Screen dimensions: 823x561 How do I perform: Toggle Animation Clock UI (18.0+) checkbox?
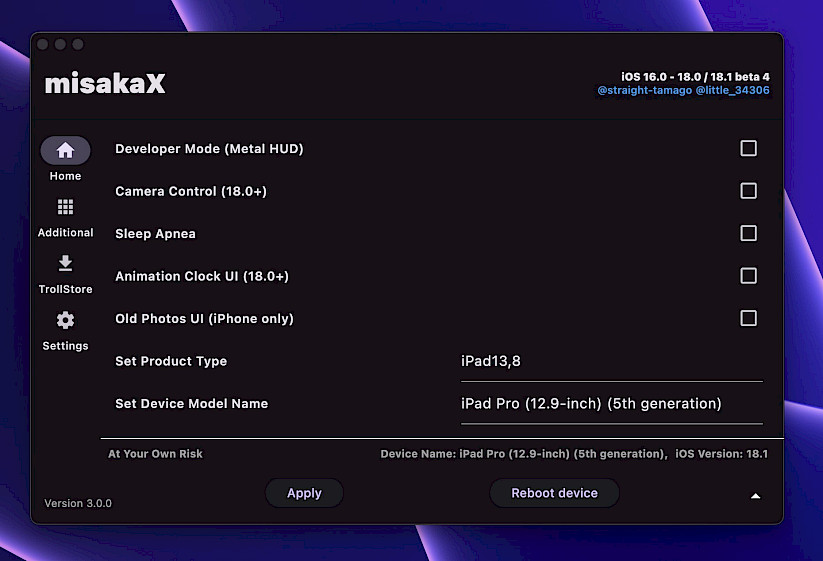(x=748, y=276)
